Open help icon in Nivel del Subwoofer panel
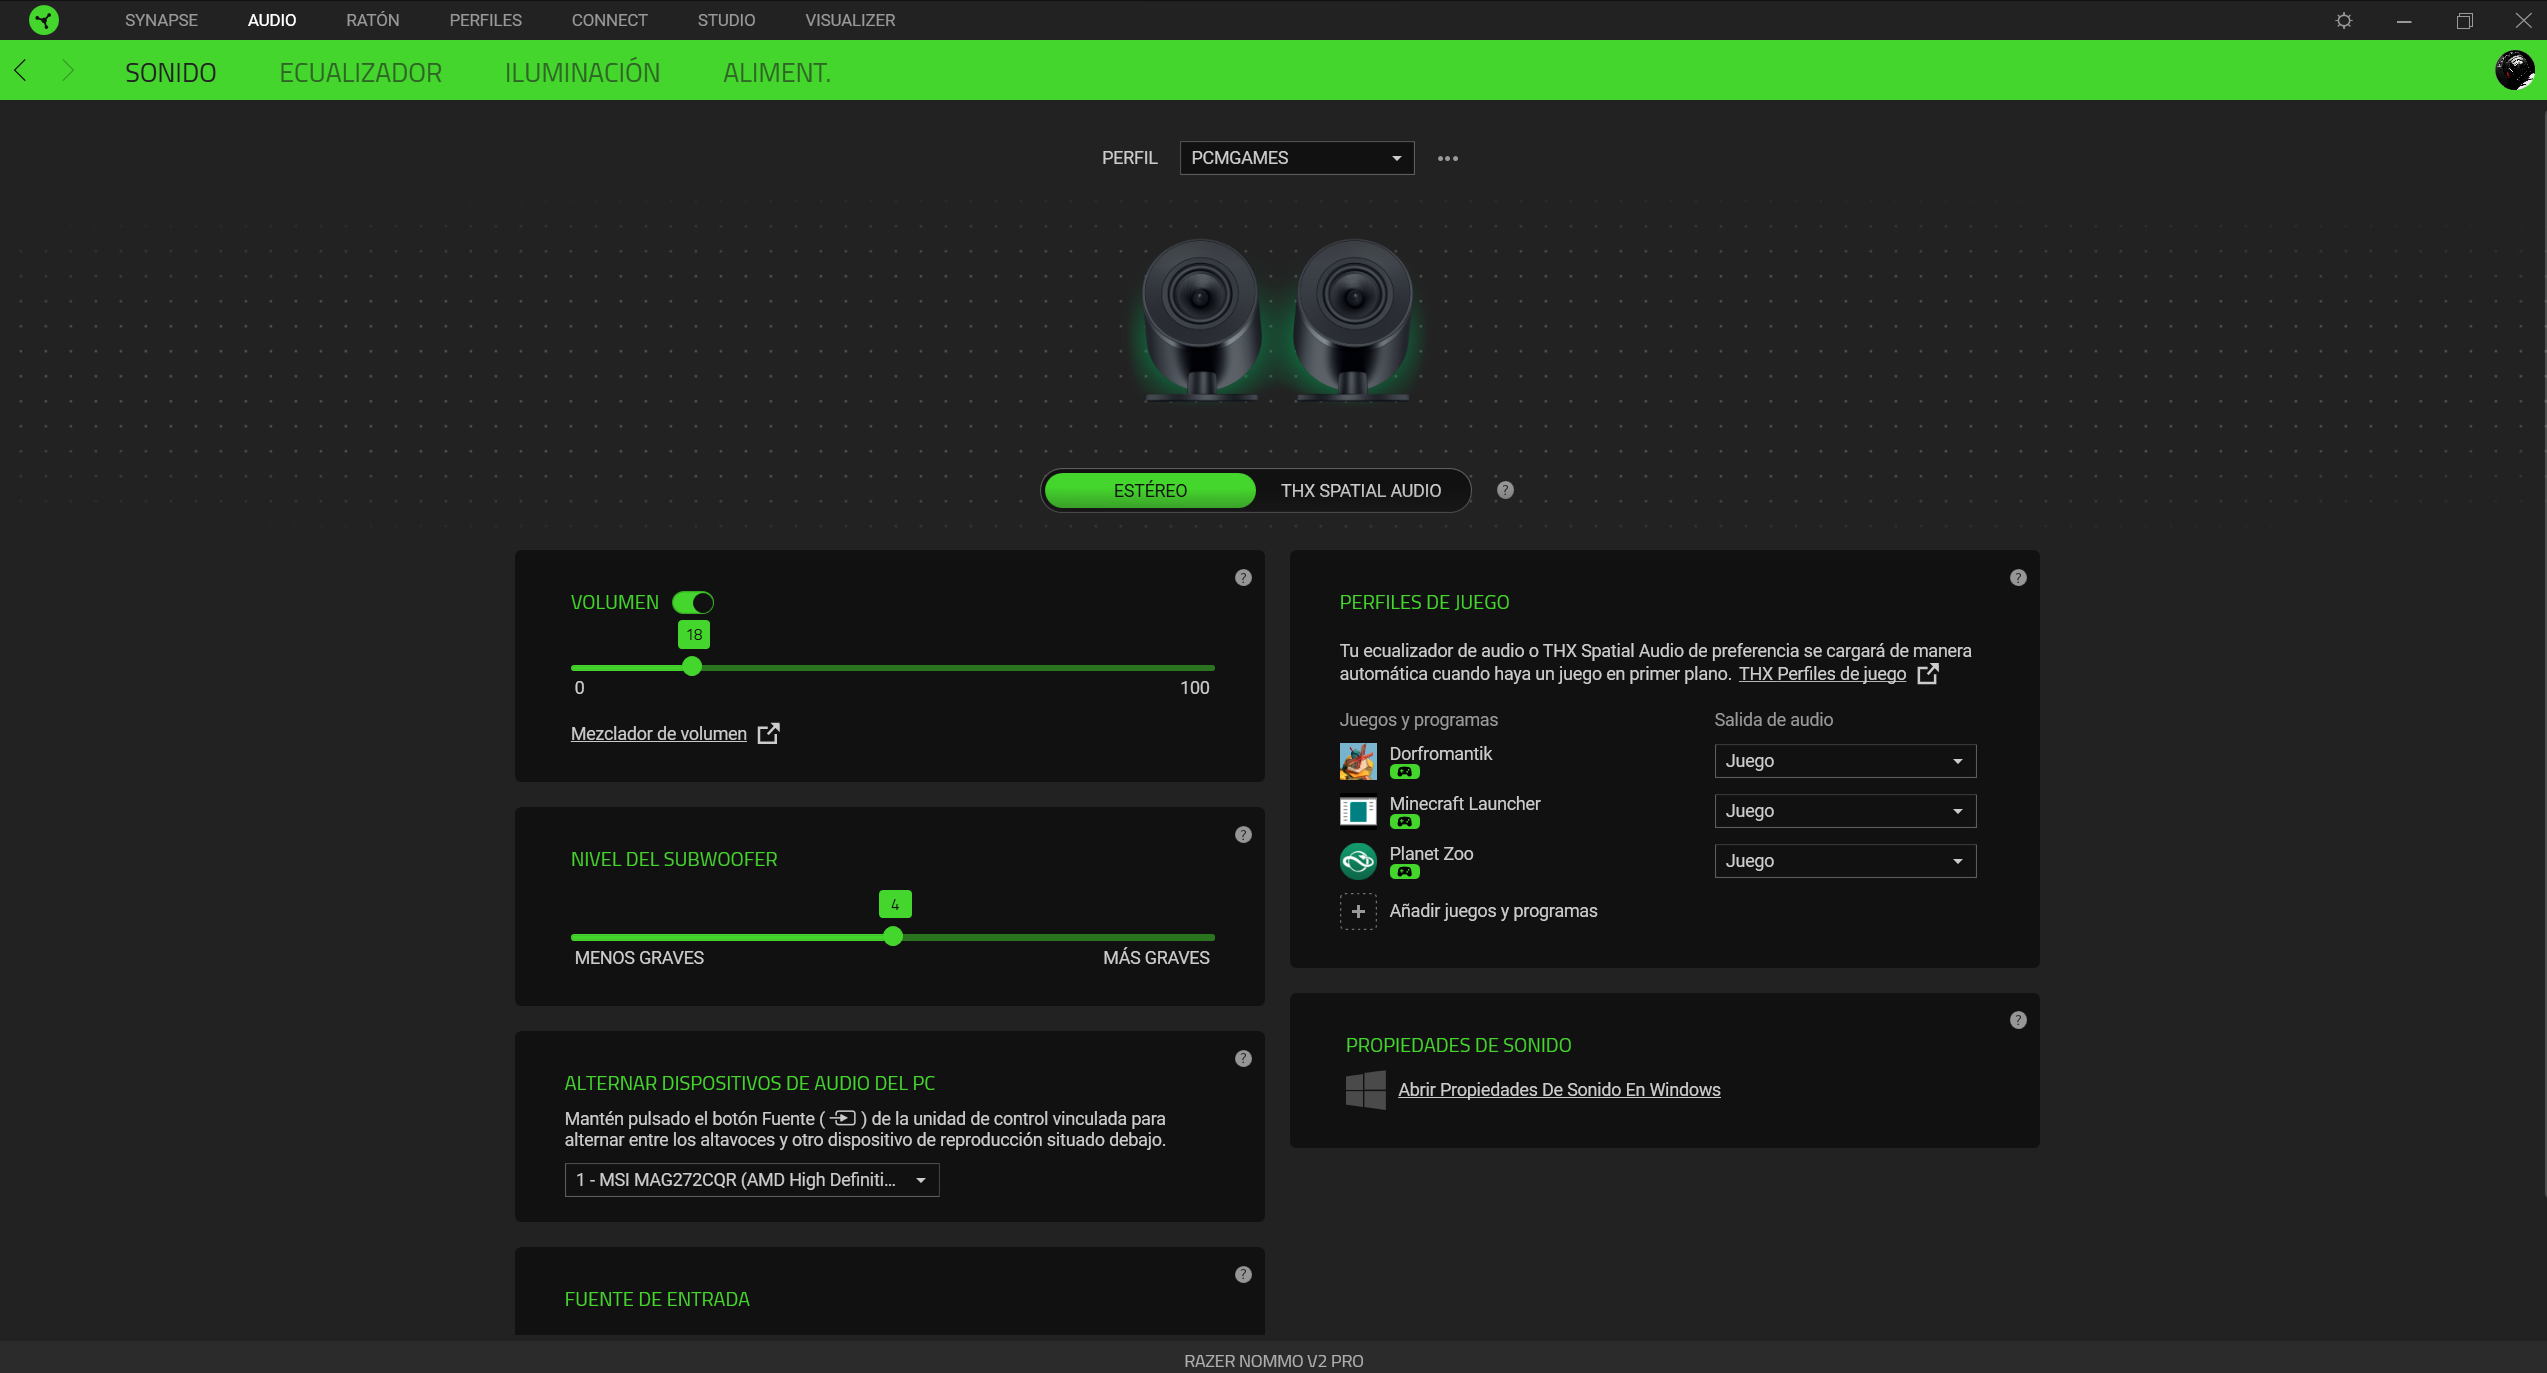This screenshot has width=2547, height=1373. [x=1243, y=835]
